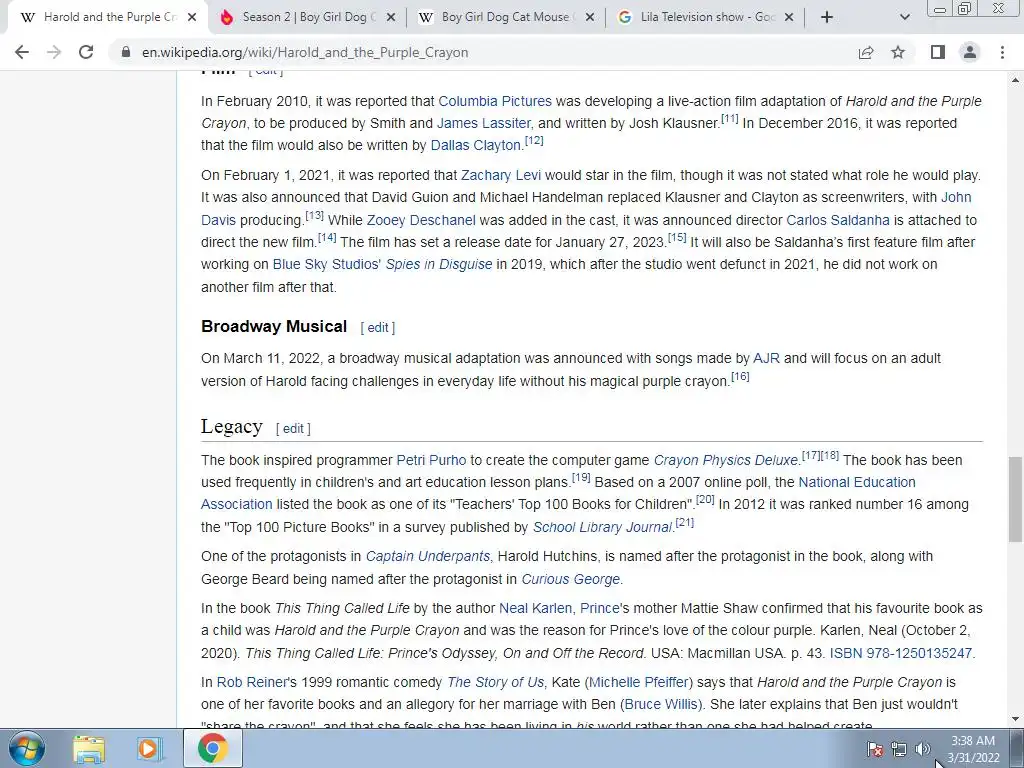Image resolution: width=1024 pixels, height=768 pixels.
Task: Open Chrome three-dot menu
Action: (1002, 52)
